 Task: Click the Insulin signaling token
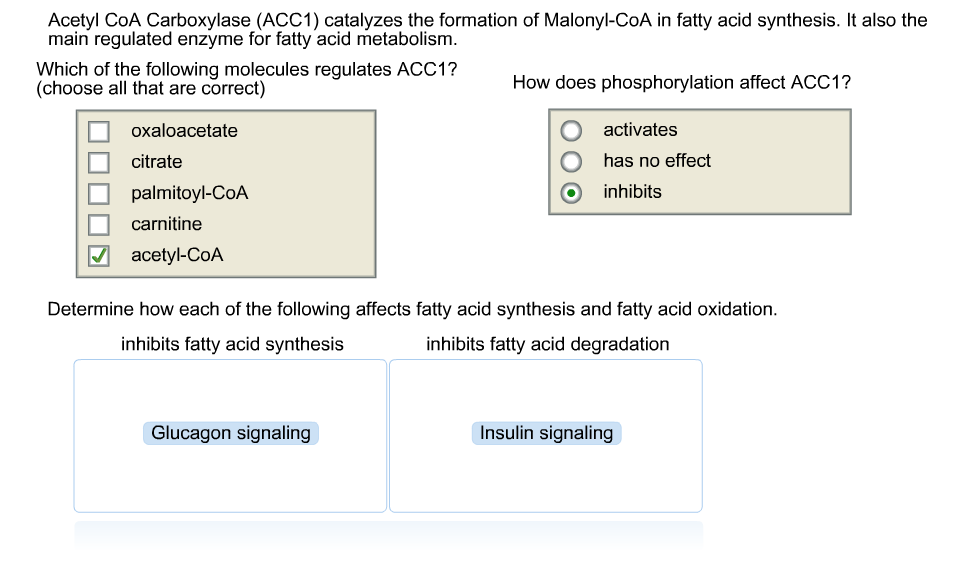[x=546, y=433]
